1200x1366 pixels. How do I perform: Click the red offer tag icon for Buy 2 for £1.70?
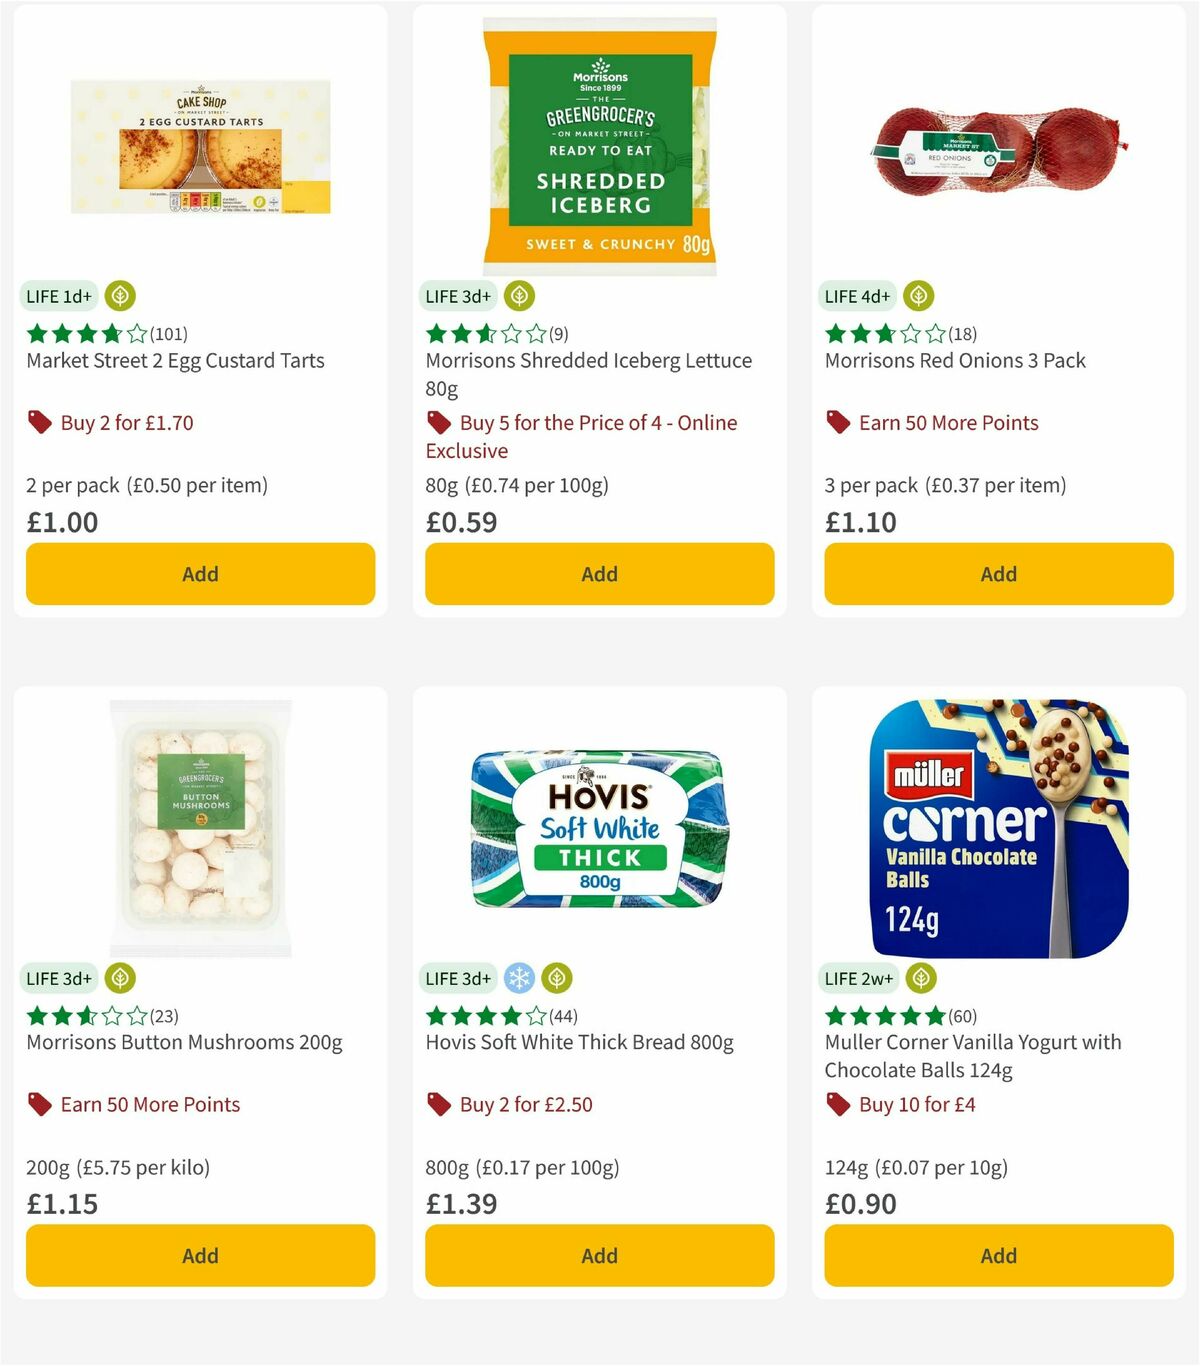40,422
